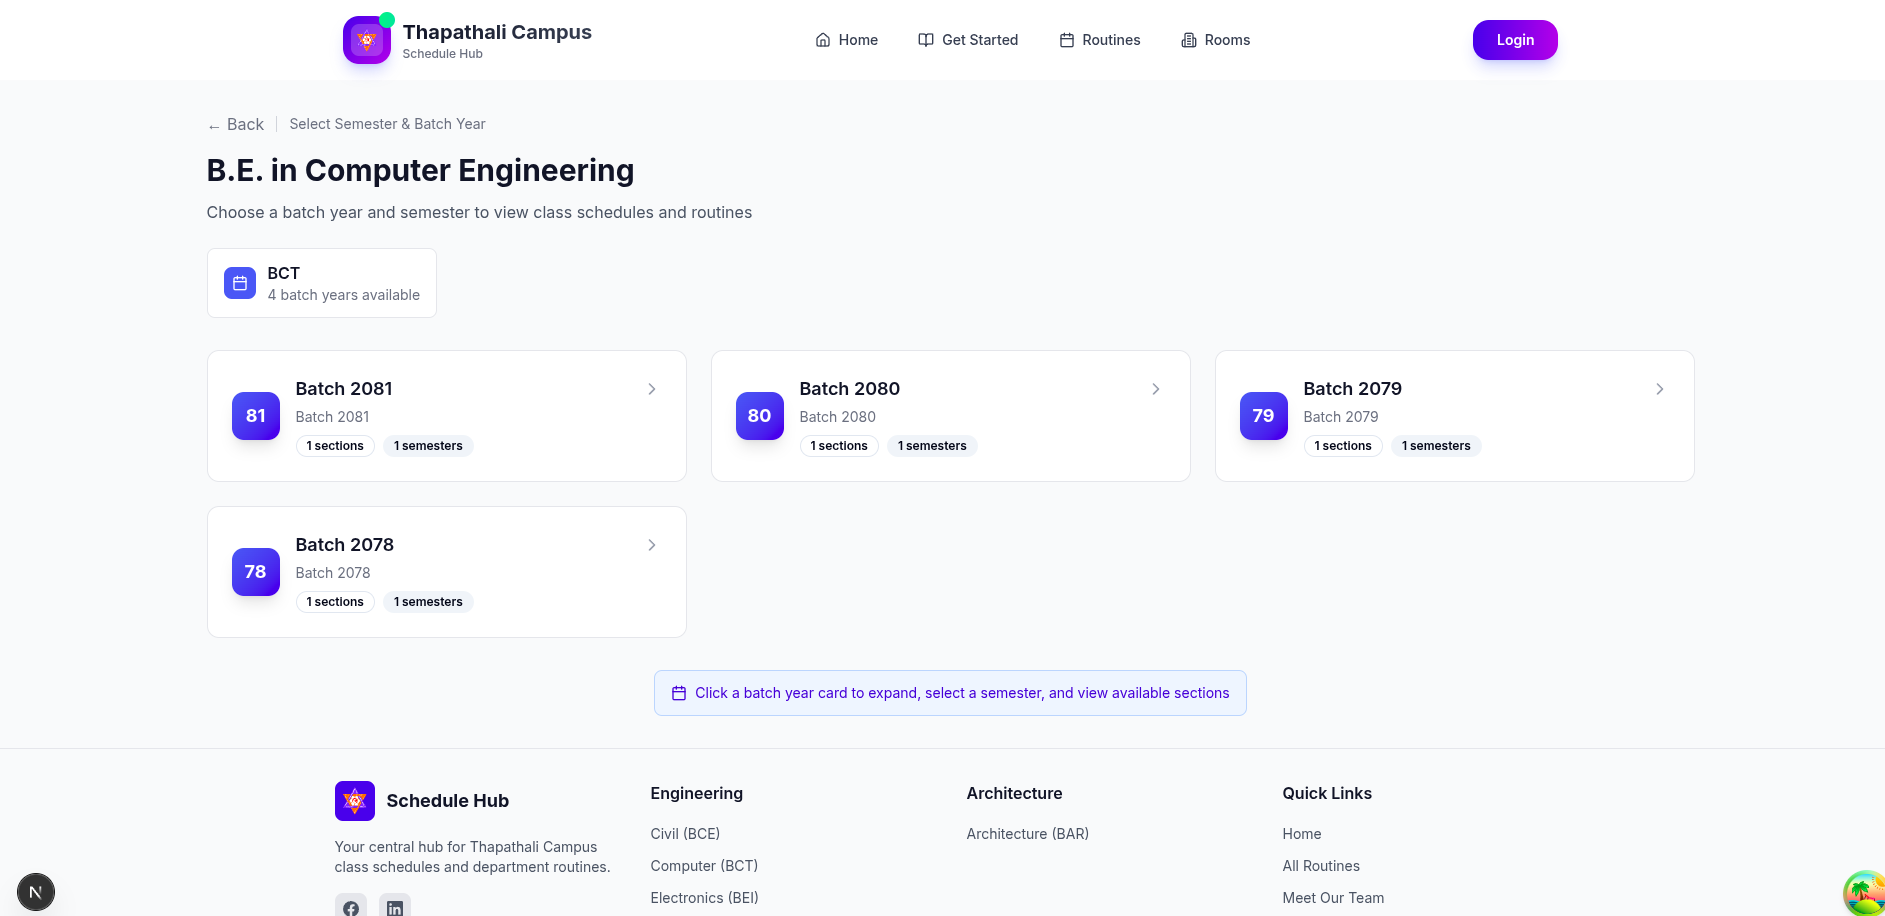Click the 81 batch number badge
Viewport: 1885px width, 916px height.
256,416
